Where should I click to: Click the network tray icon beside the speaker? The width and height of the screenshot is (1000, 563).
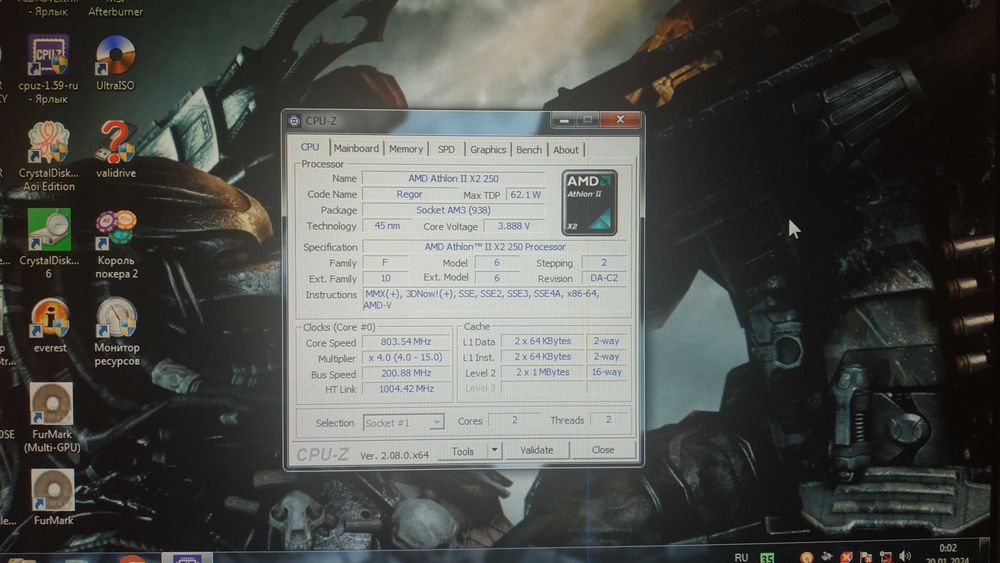coord(886,557)
